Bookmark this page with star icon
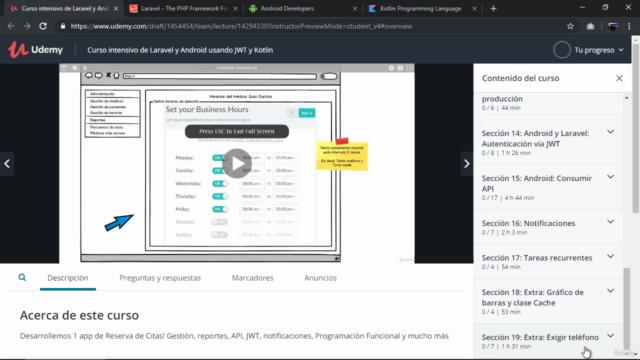This screenshot has height=360, width=640. click(570, 26)
